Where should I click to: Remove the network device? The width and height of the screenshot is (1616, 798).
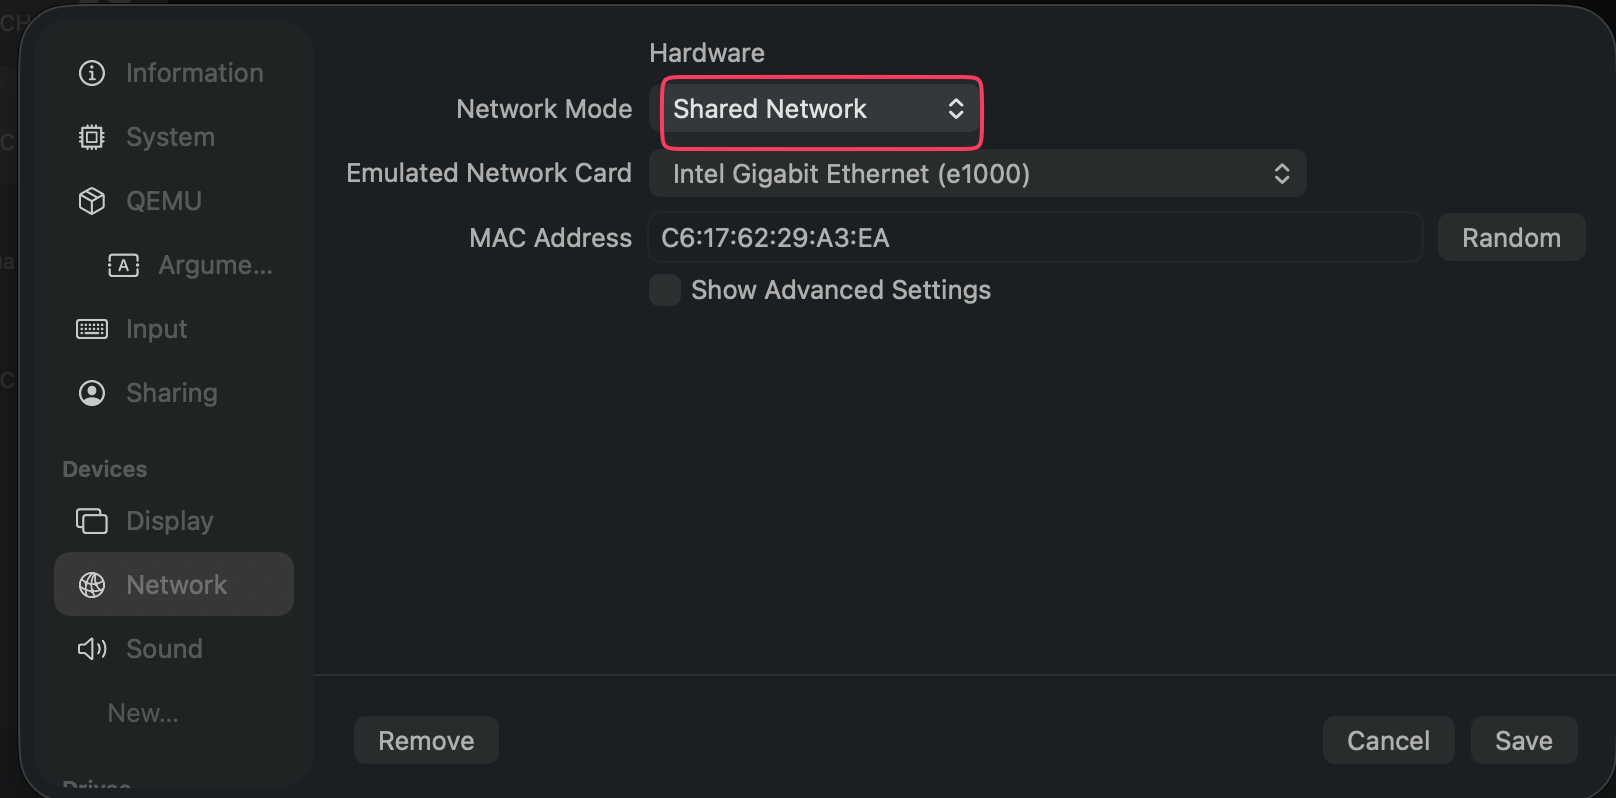[426, 740]
